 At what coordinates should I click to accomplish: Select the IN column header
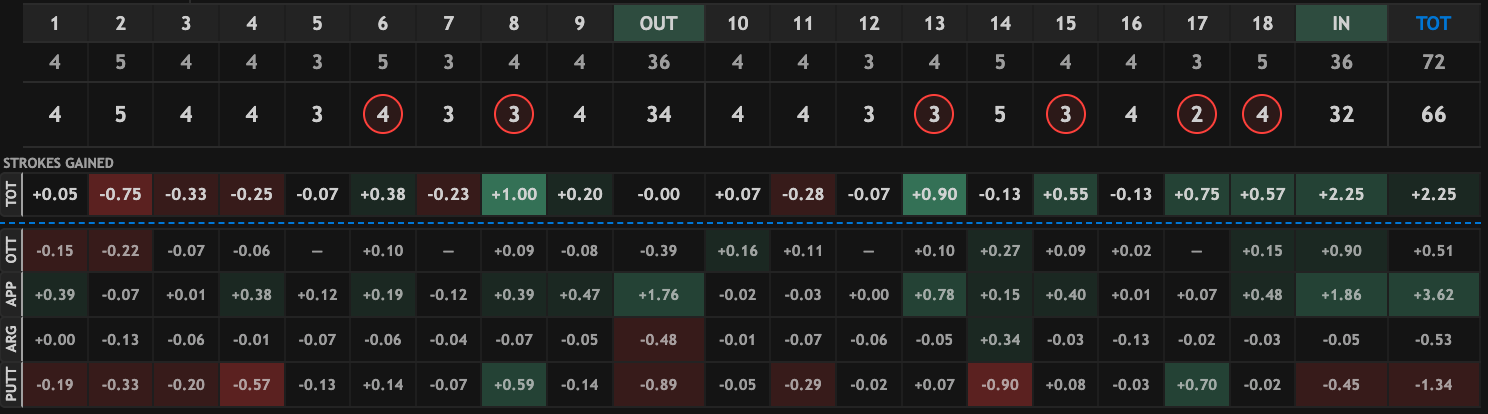tap(1341, 24)
